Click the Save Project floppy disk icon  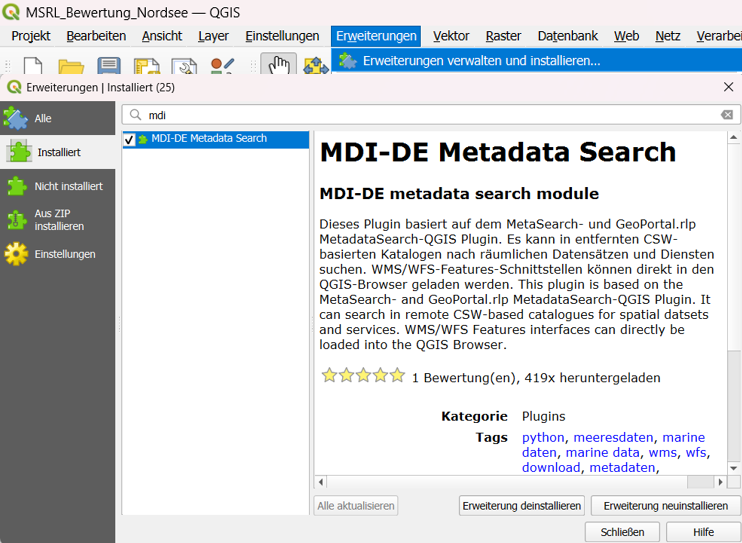click(x=109, y=67)
